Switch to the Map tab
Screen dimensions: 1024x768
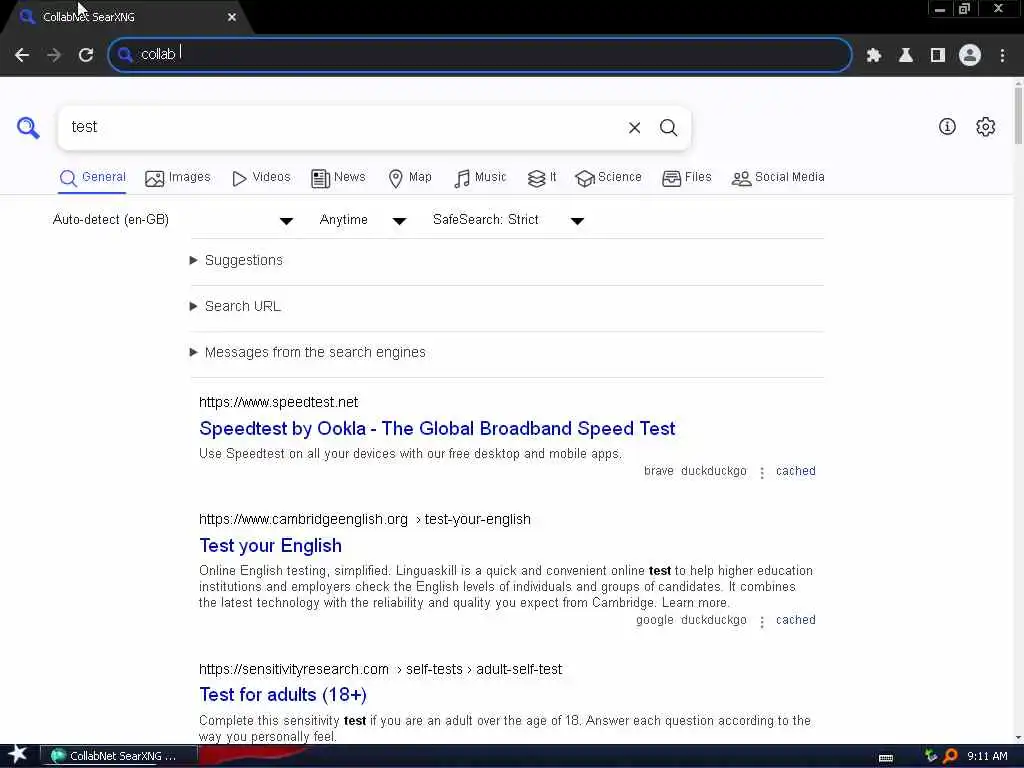410,178
